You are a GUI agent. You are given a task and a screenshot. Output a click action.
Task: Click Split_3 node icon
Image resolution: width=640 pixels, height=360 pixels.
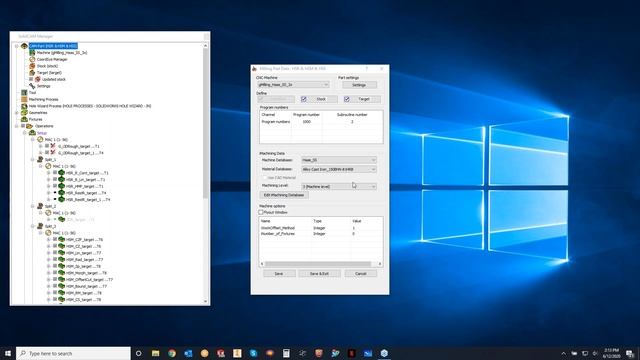(x=40, y=226)
